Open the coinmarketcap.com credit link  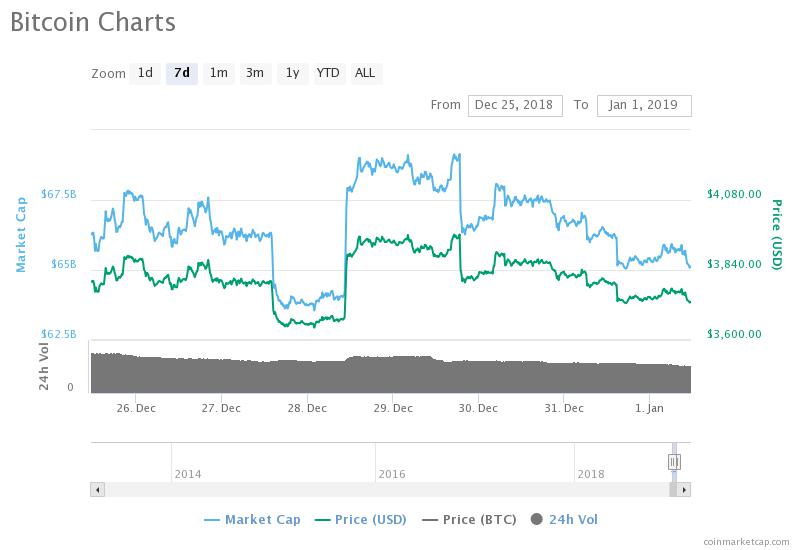[745, 541]
